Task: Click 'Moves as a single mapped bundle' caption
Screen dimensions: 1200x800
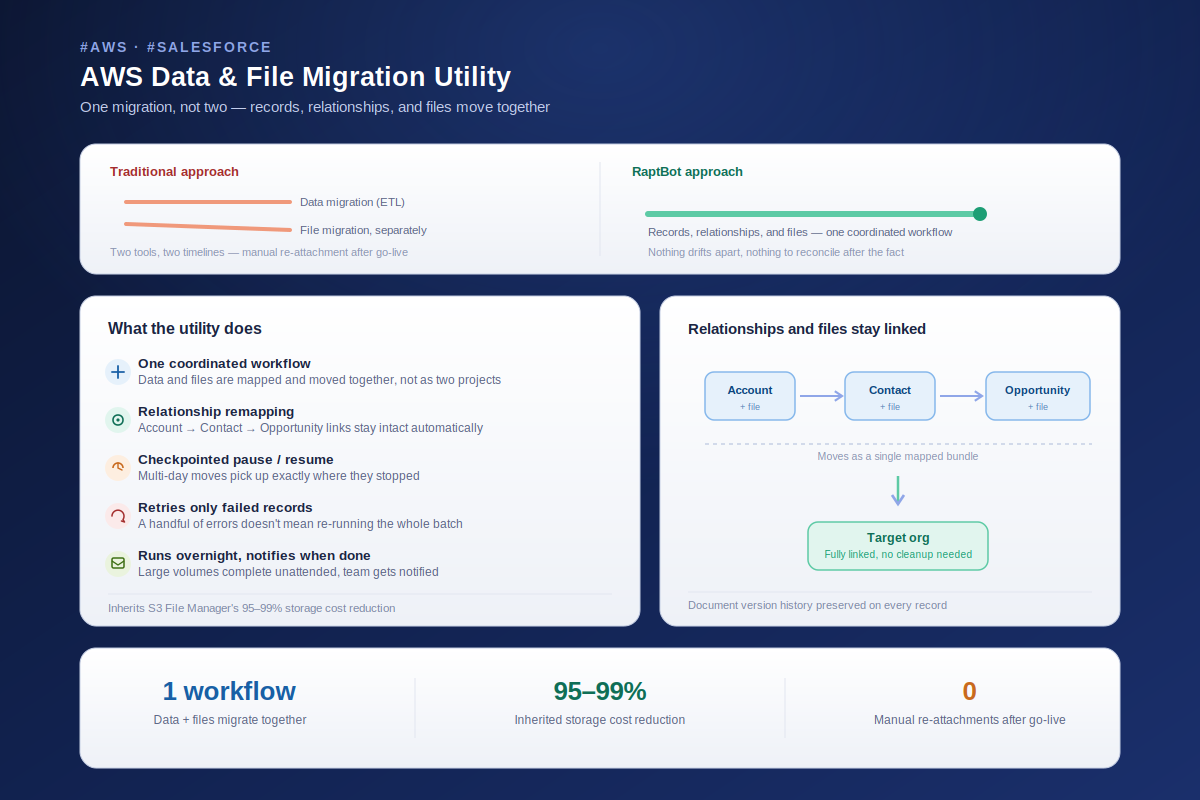Action: (x=898, y=456)
